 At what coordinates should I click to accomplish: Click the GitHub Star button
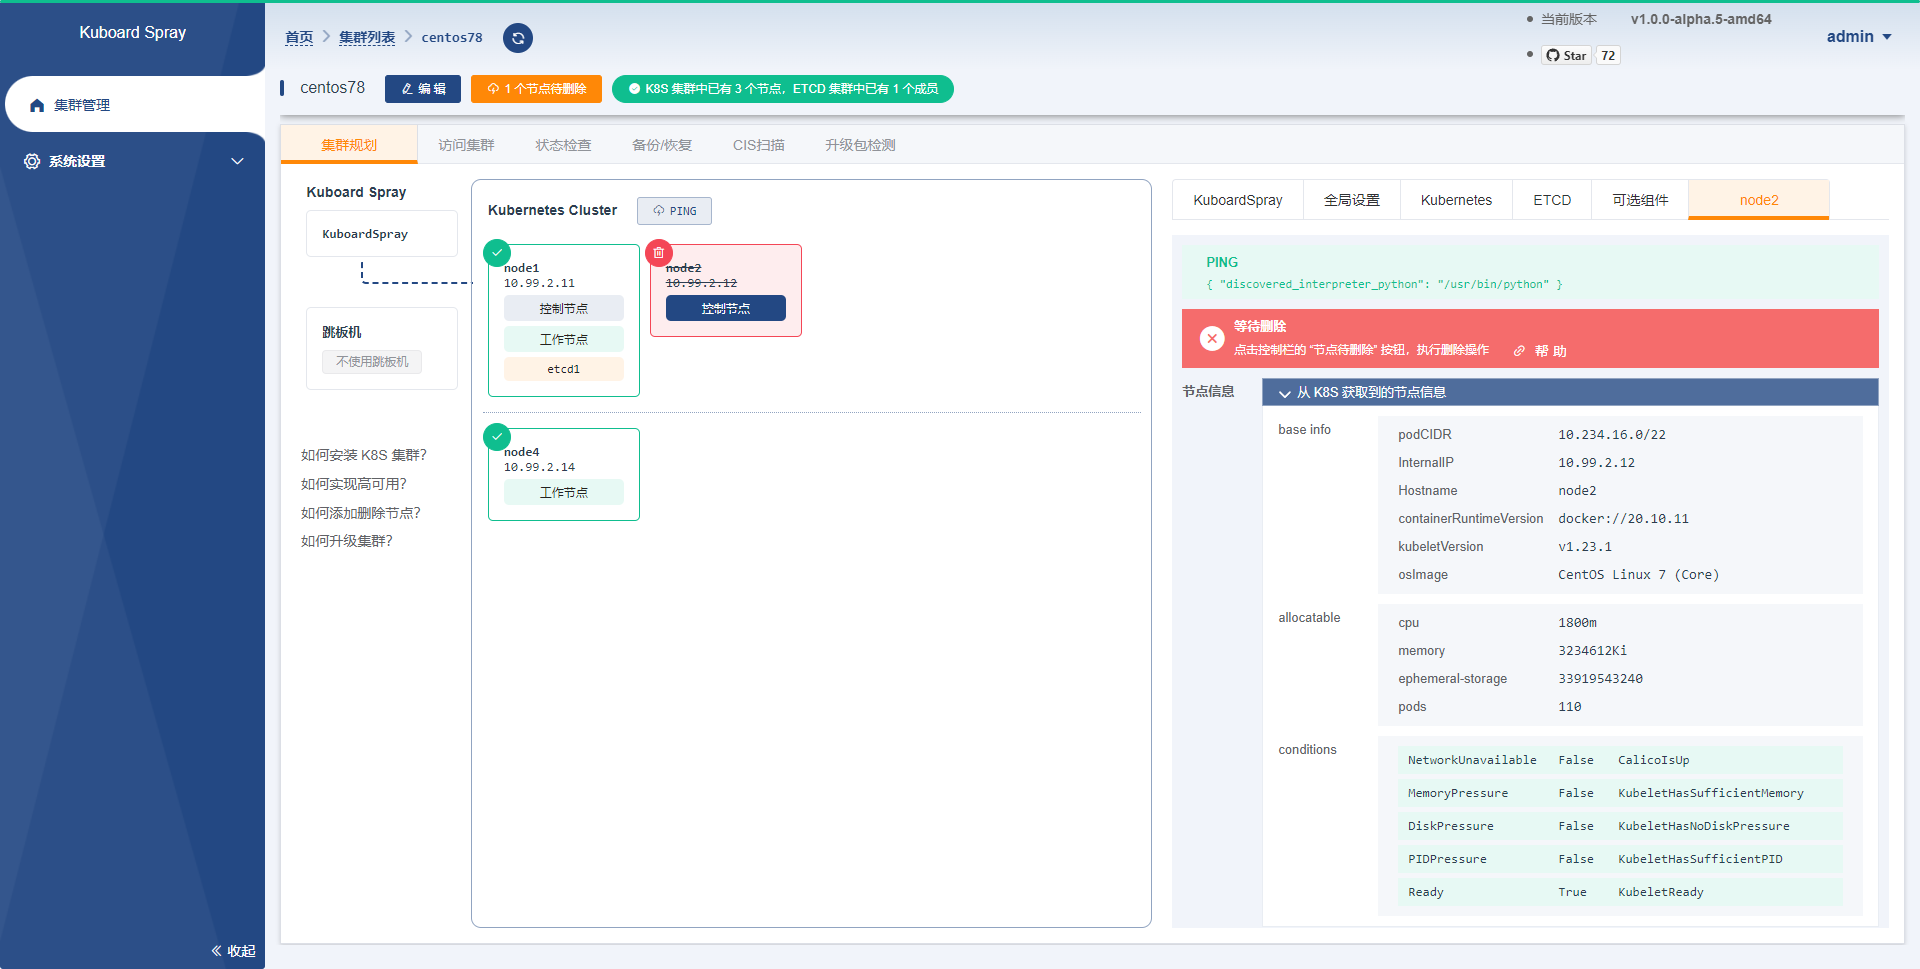pos(1567,55)
